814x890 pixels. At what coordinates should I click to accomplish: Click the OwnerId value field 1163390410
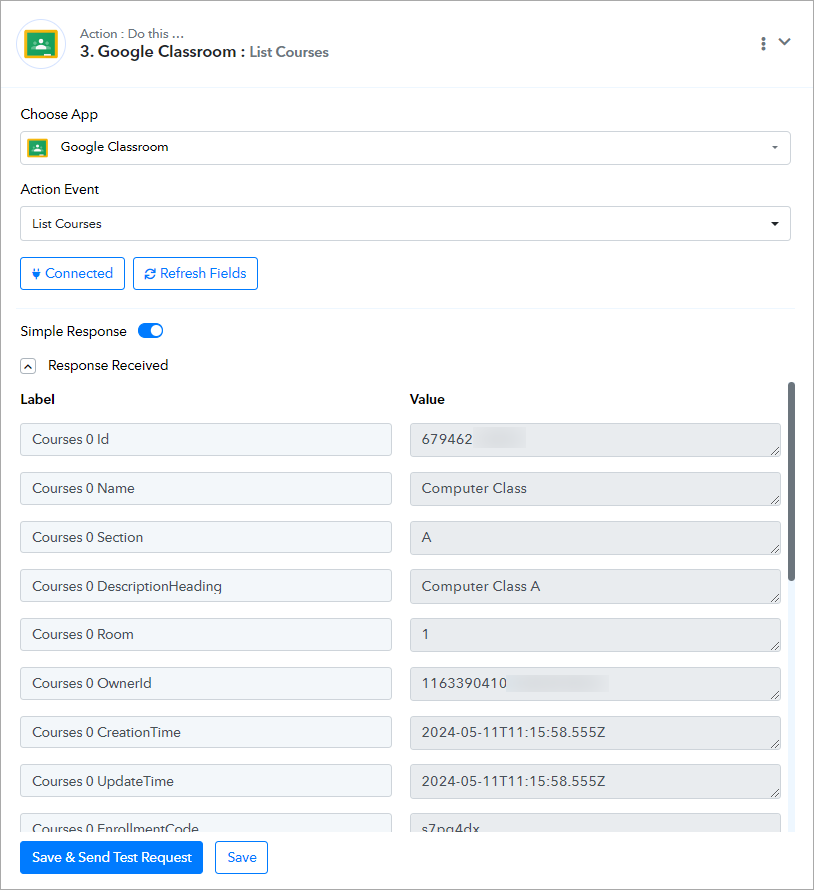(595, 684)
